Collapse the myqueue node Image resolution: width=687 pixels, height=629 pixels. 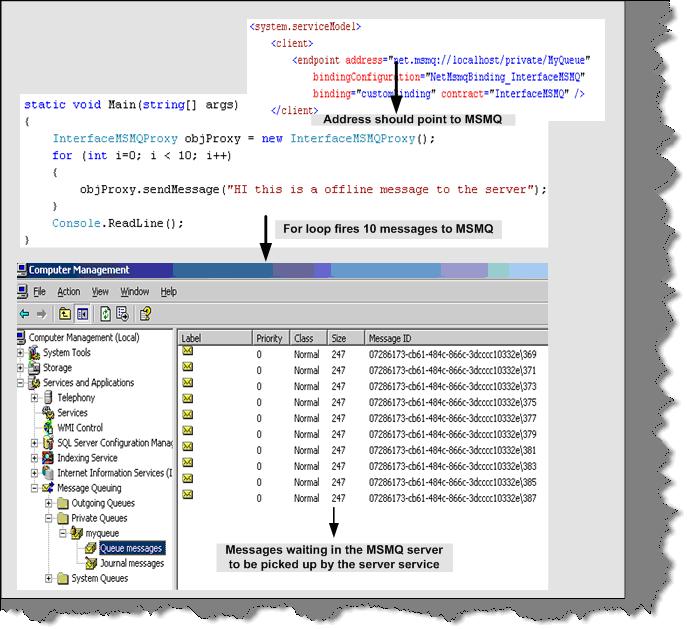tap(63, 533)
